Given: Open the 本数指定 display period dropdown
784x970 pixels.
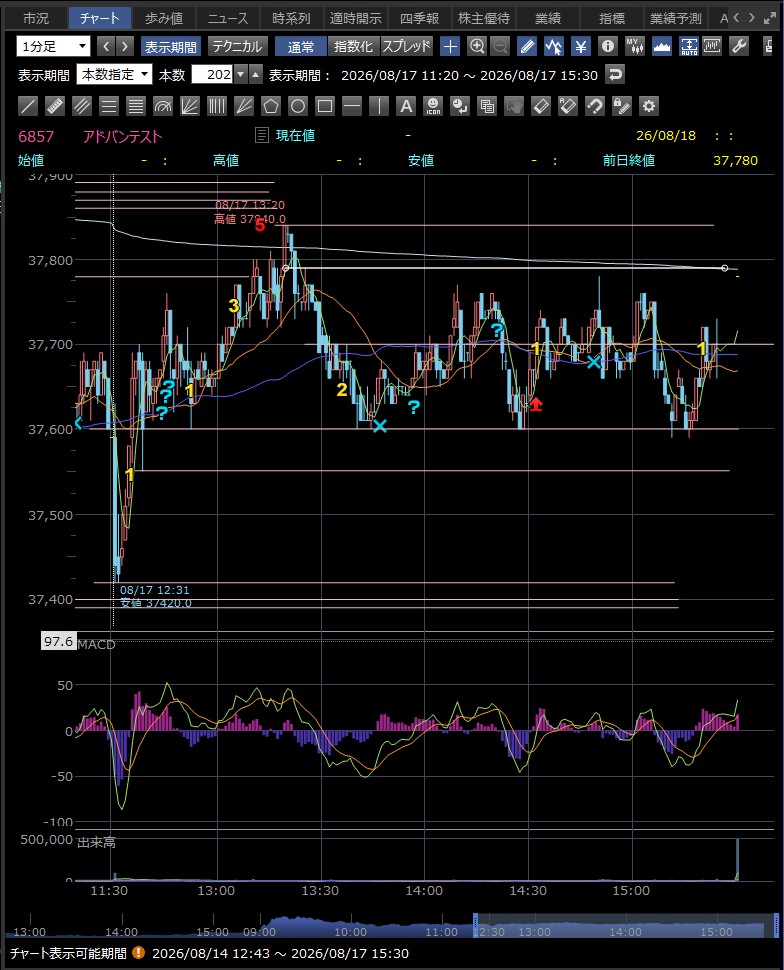Looking at the screenshot, I should pos(114,75).
